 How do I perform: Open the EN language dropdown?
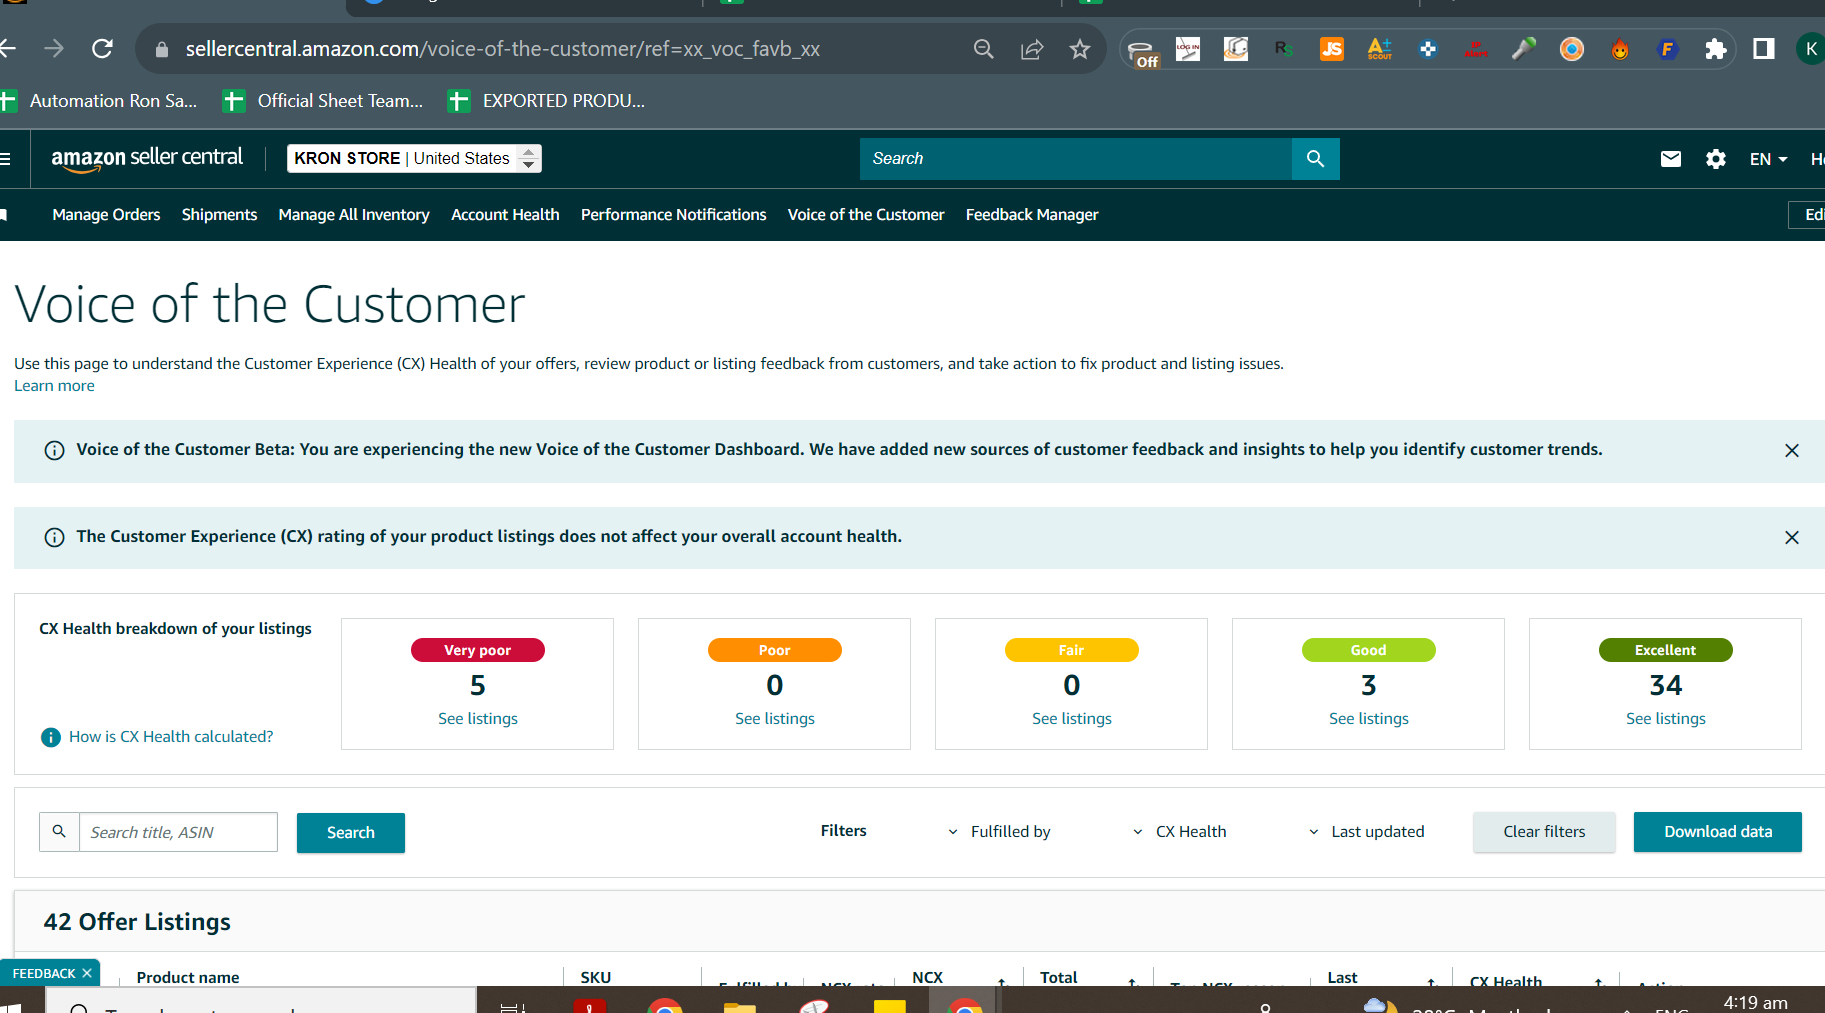point(1768,159)
